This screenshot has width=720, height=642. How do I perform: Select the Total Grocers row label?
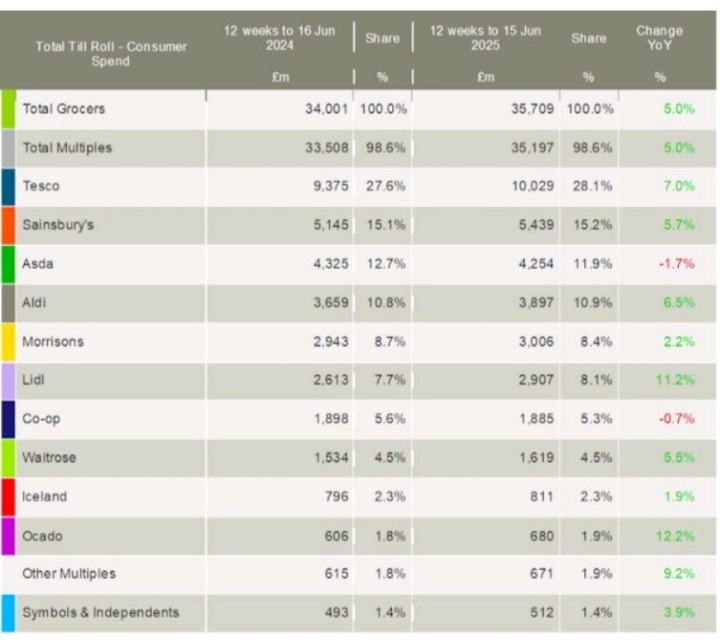[x=63, y=109]
